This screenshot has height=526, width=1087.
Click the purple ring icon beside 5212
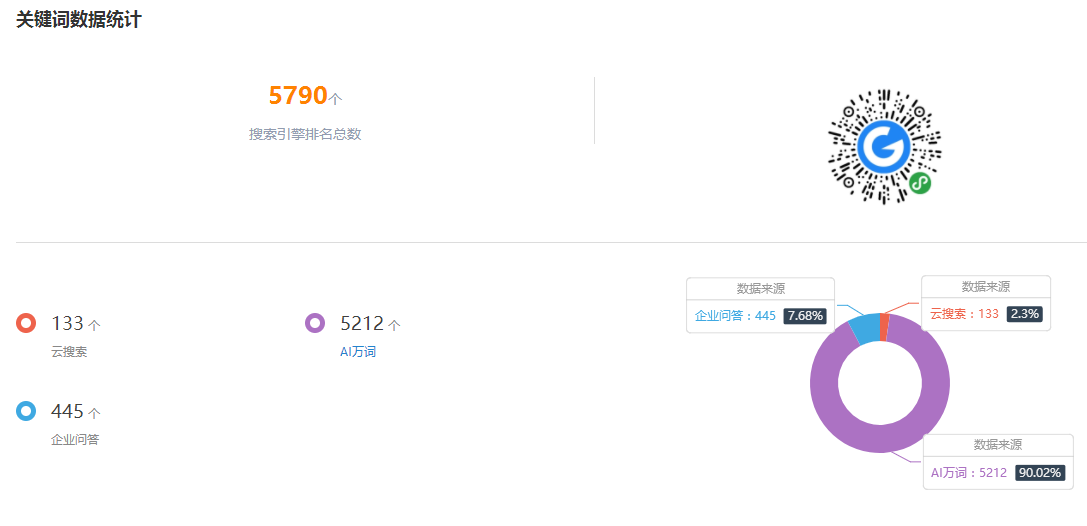[315, 323]
